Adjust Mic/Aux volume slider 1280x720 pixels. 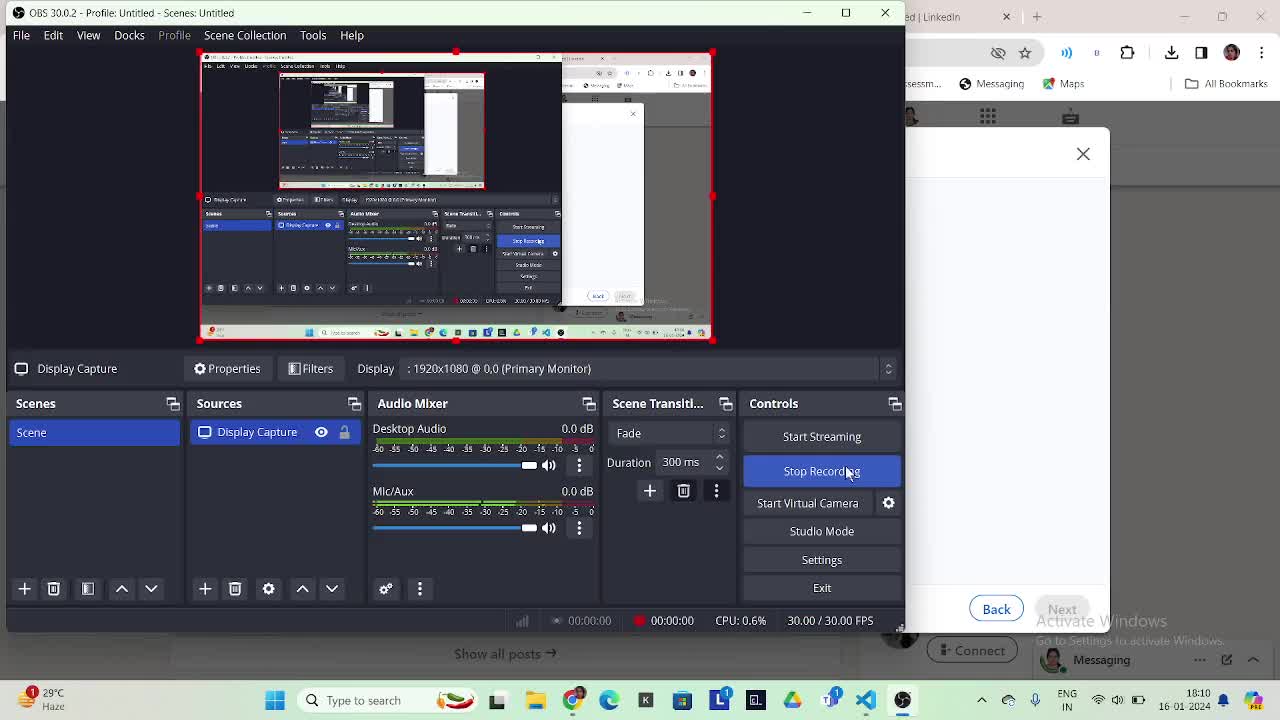[x=455, y=528]
